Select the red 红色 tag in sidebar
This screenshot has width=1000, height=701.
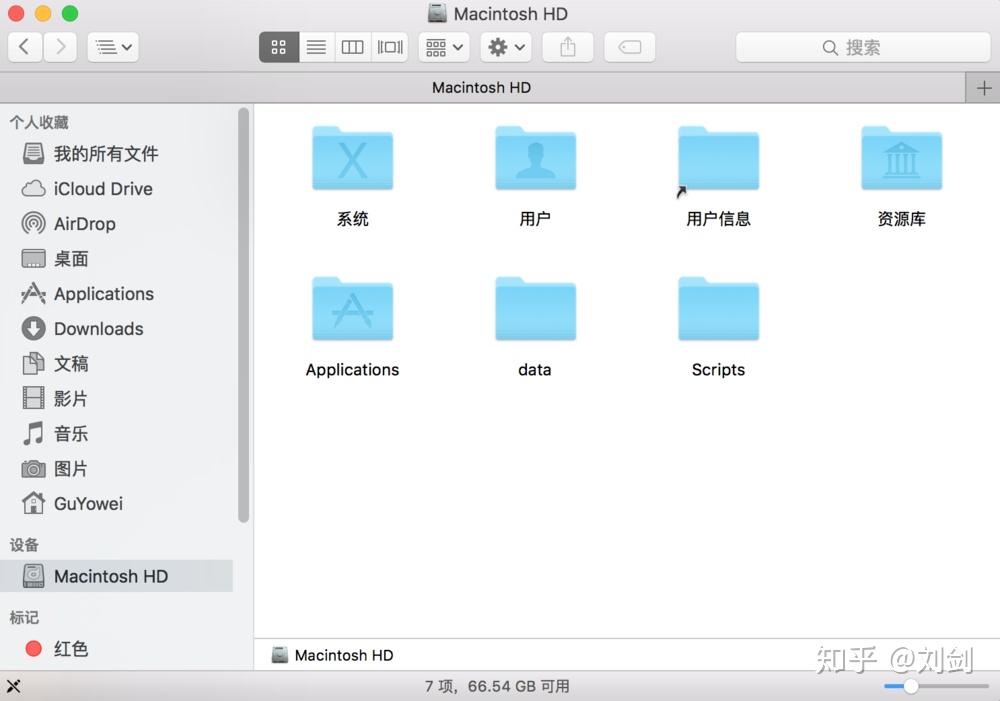71,648
